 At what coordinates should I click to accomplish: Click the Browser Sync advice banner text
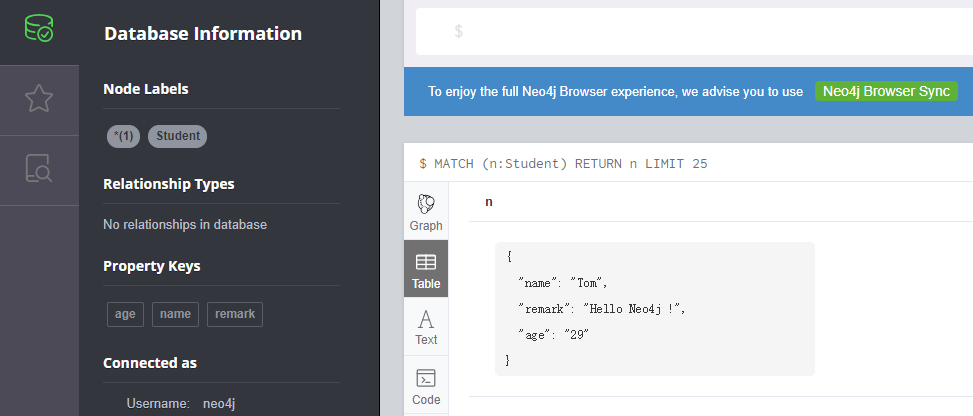tap(615, 92)
